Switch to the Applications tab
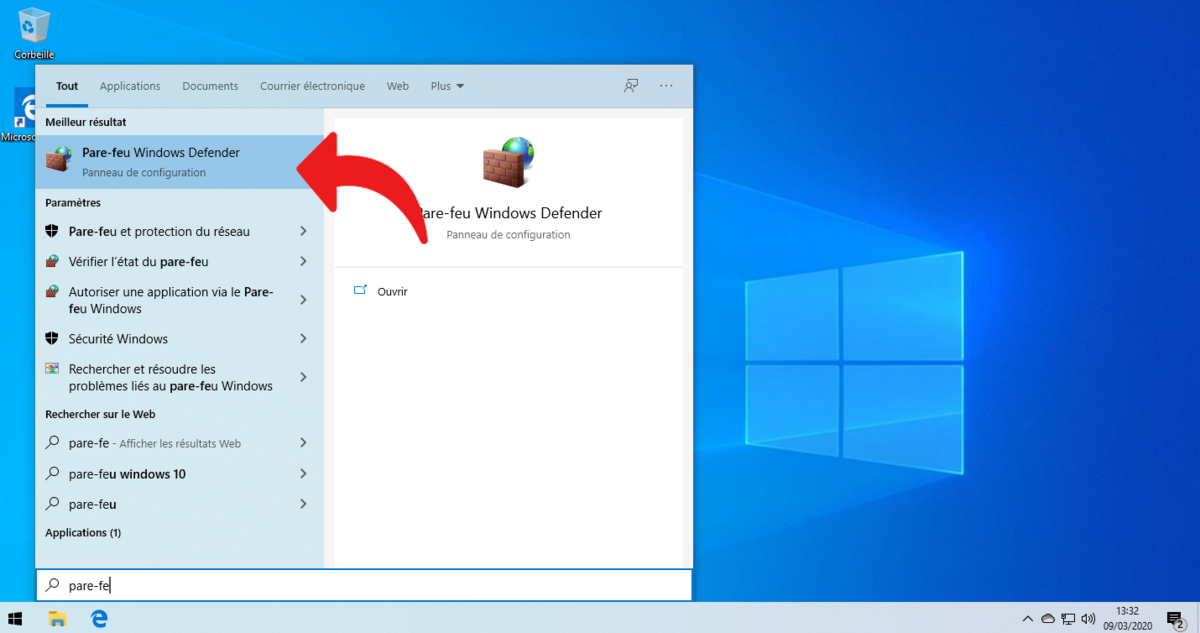This screenshot has height=633, width=1200. click(130, 86)
